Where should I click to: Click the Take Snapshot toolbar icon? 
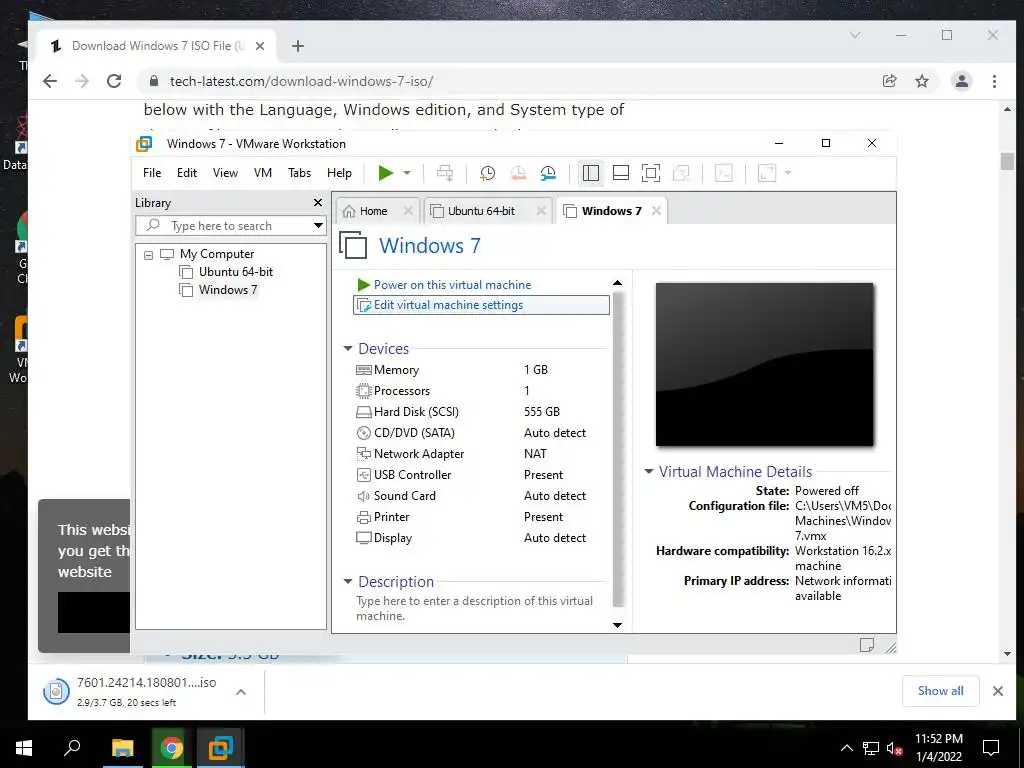487,173
